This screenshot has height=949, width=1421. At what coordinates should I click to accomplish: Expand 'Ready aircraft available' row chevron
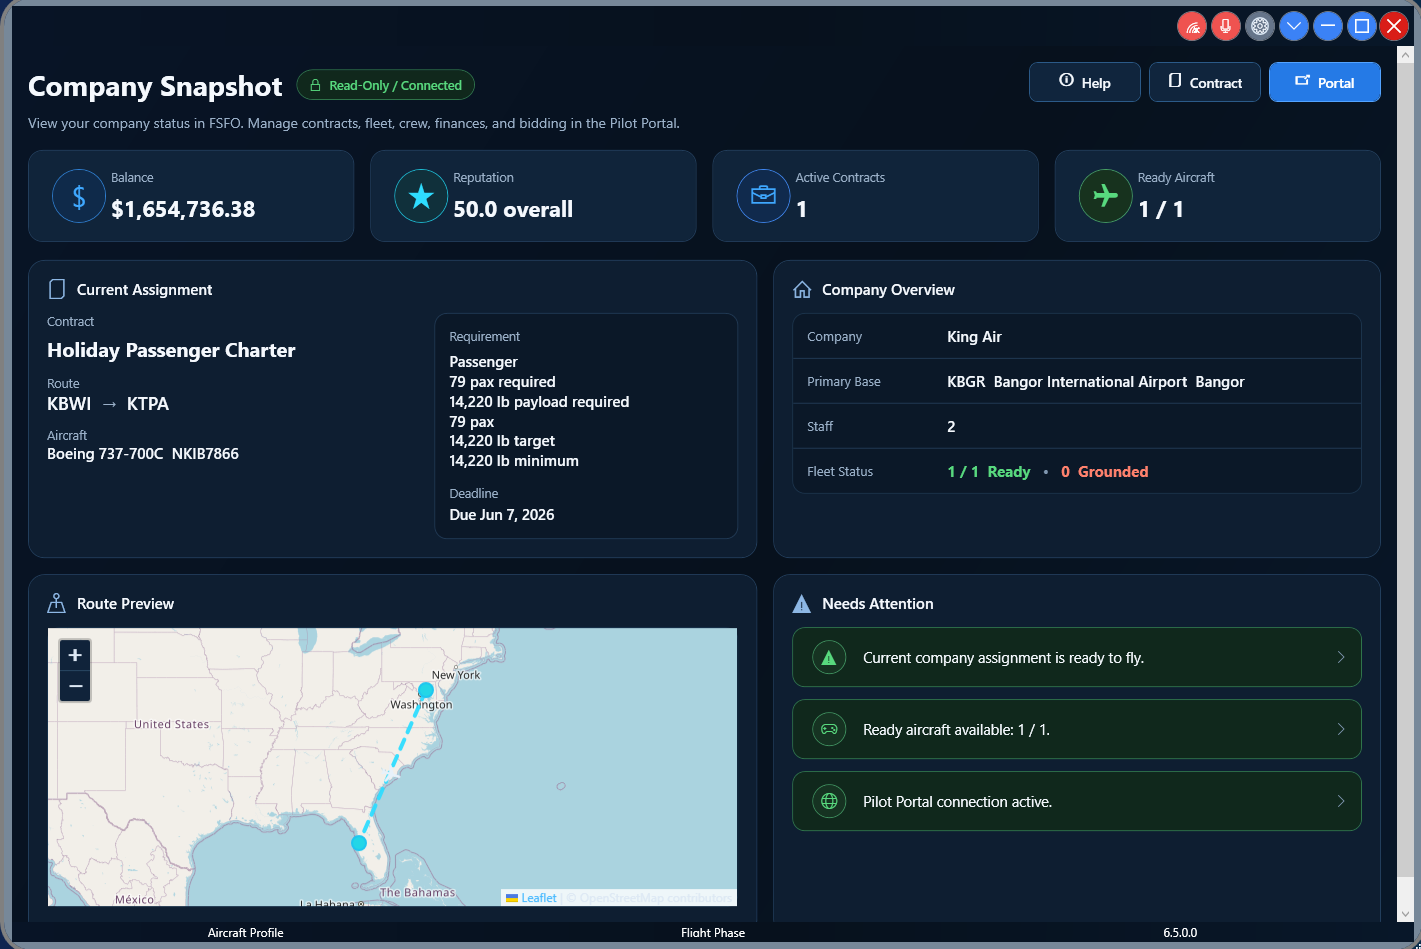(1341, 729)
